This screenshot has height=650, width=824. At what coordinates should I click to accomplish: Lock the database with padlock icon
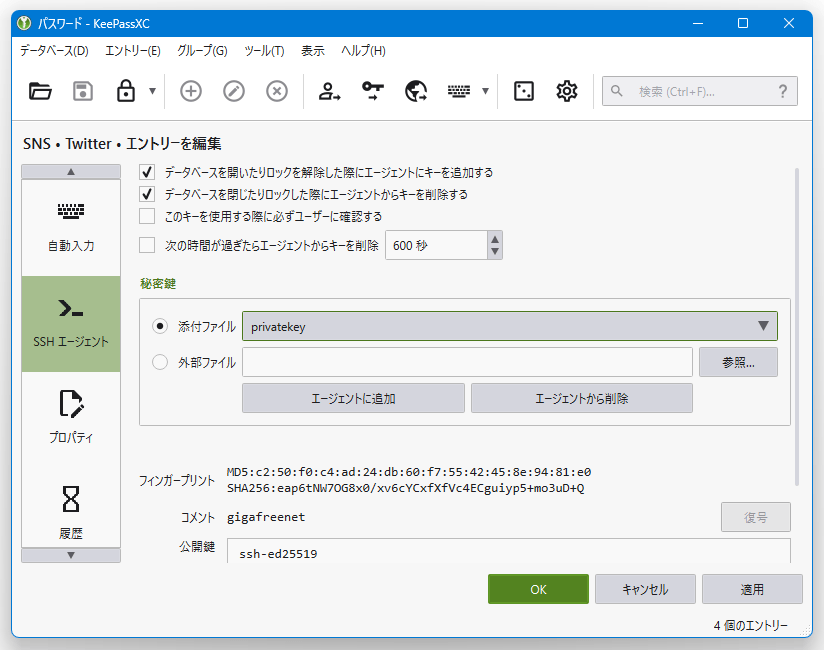point(126,91)
